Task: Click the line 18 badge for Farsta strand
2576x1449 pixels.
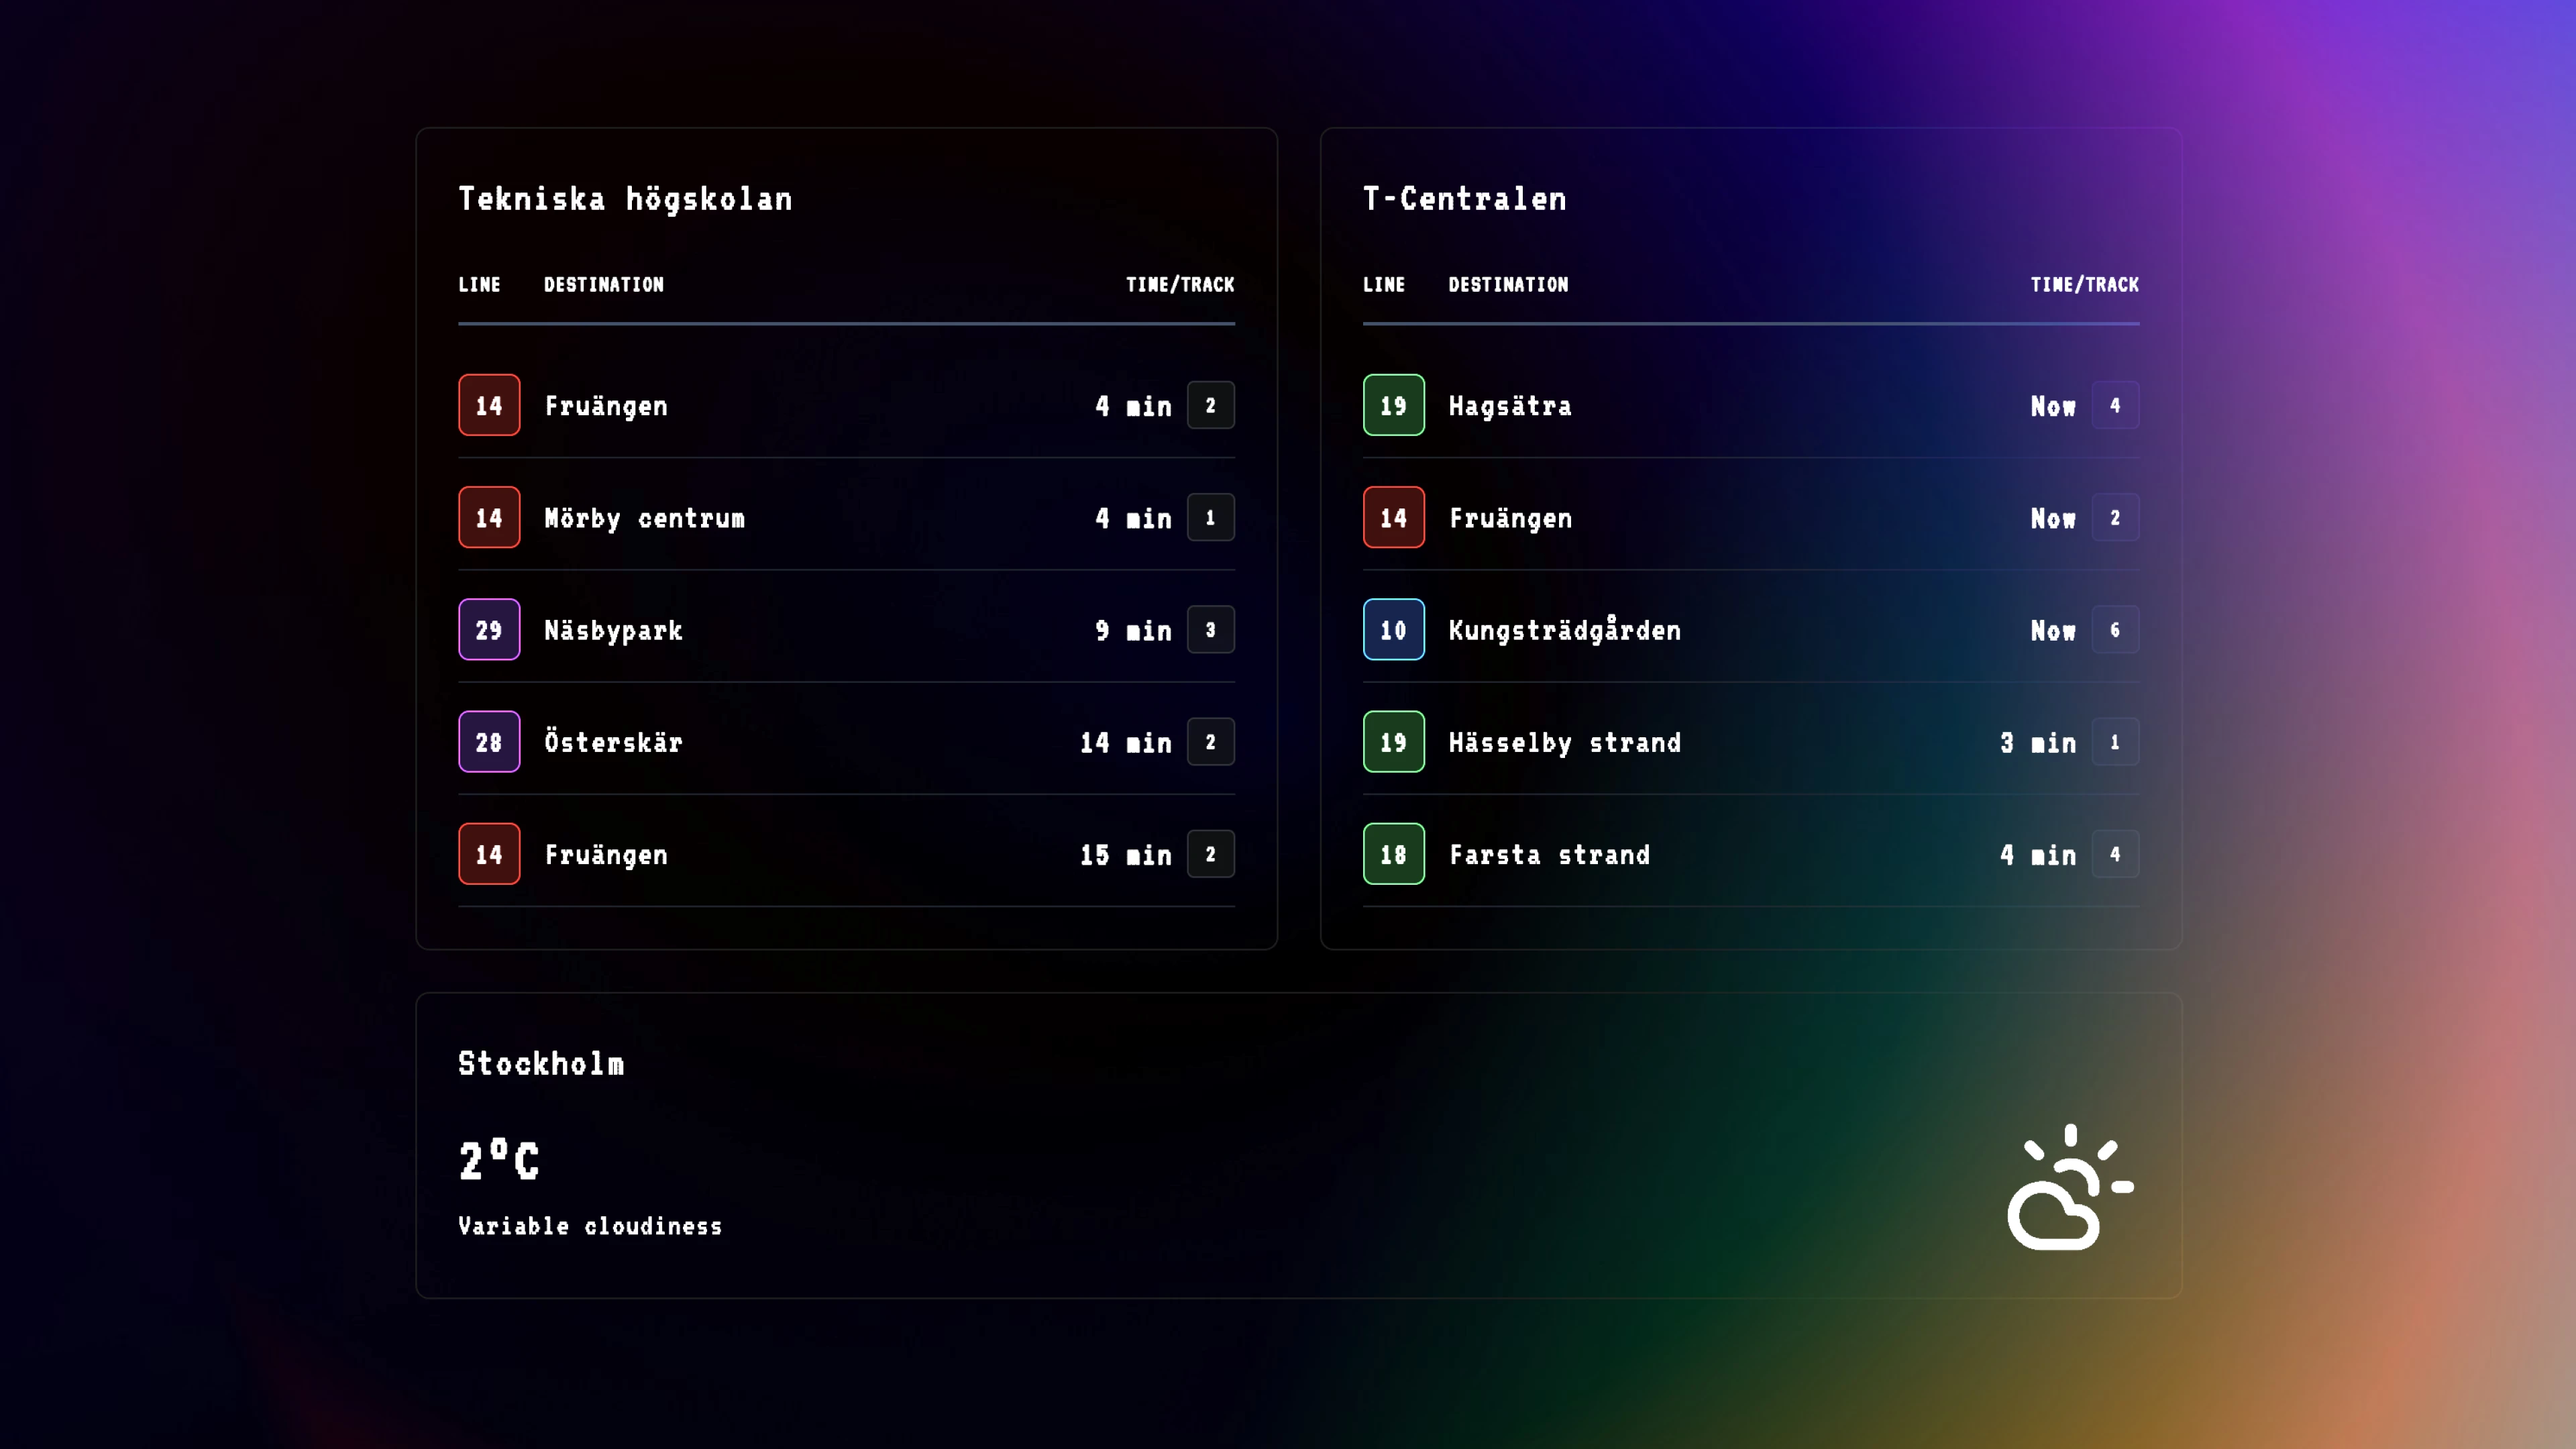Action: (x=1394, y=853)
